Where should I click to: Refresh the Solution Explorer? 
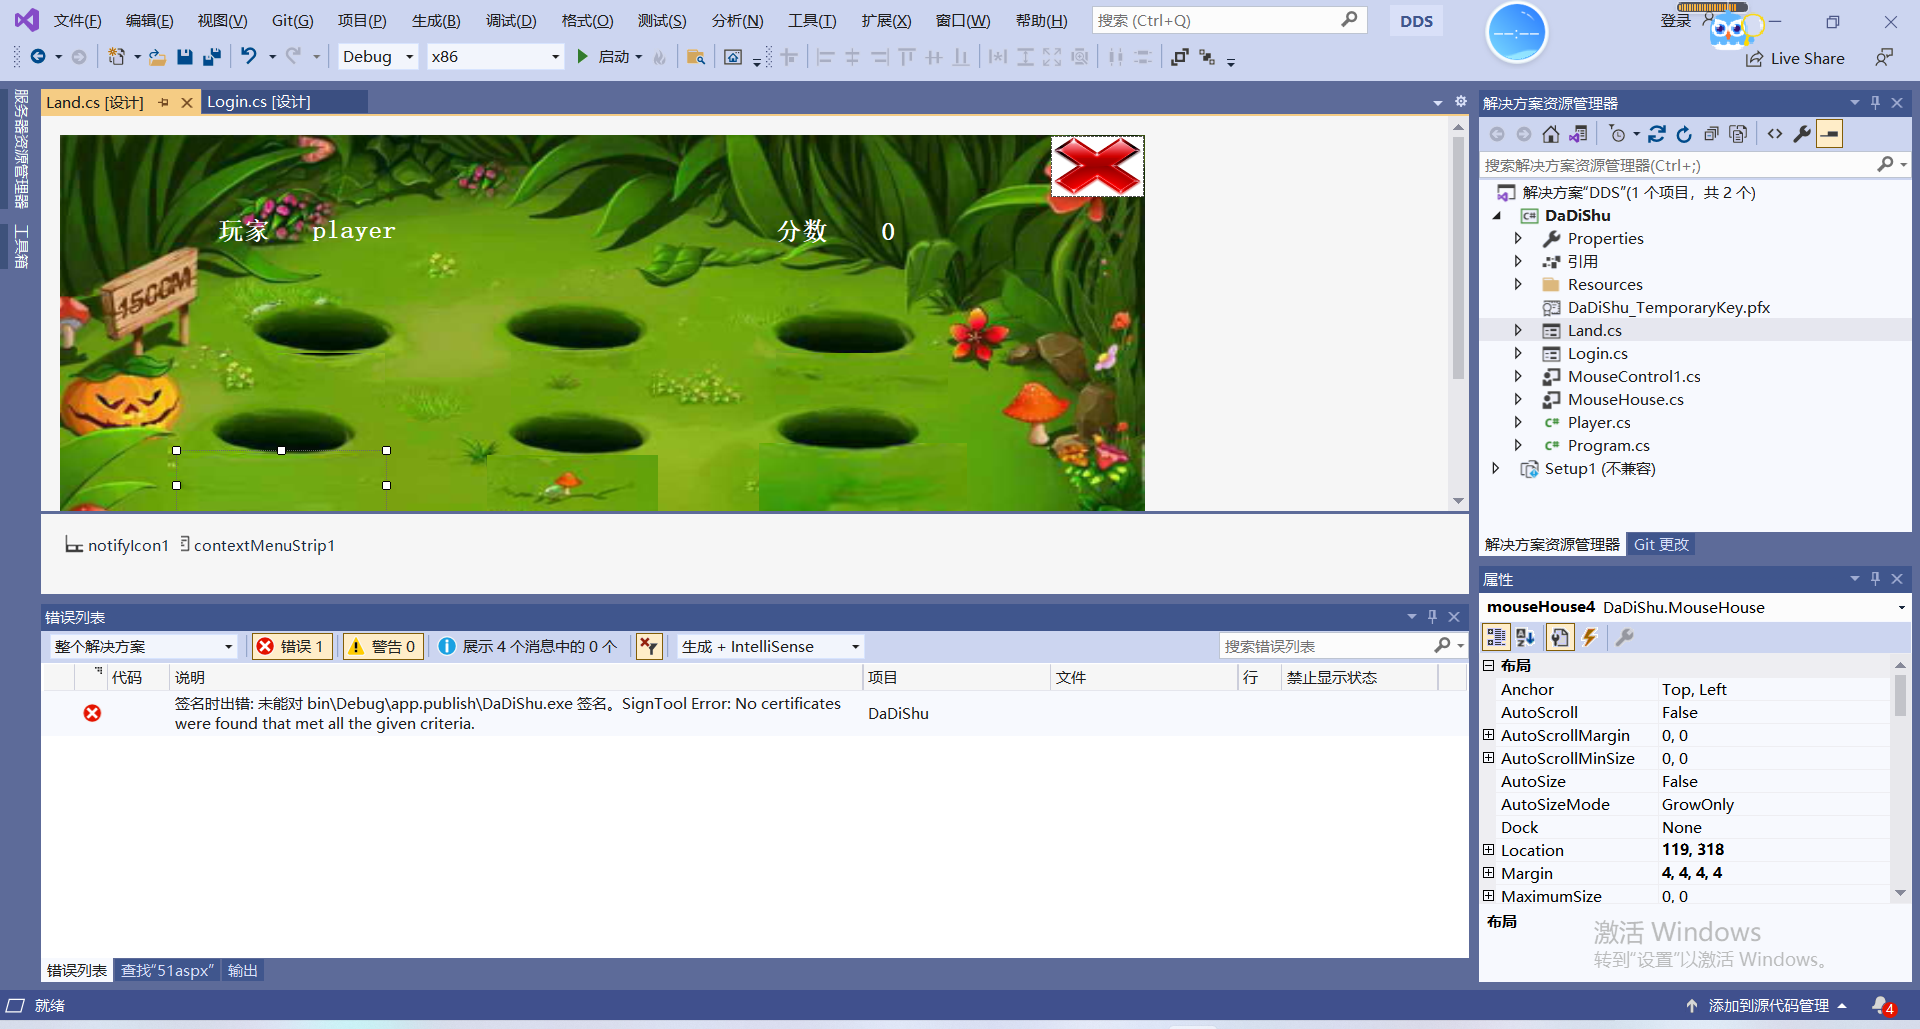coord(1684,134)
